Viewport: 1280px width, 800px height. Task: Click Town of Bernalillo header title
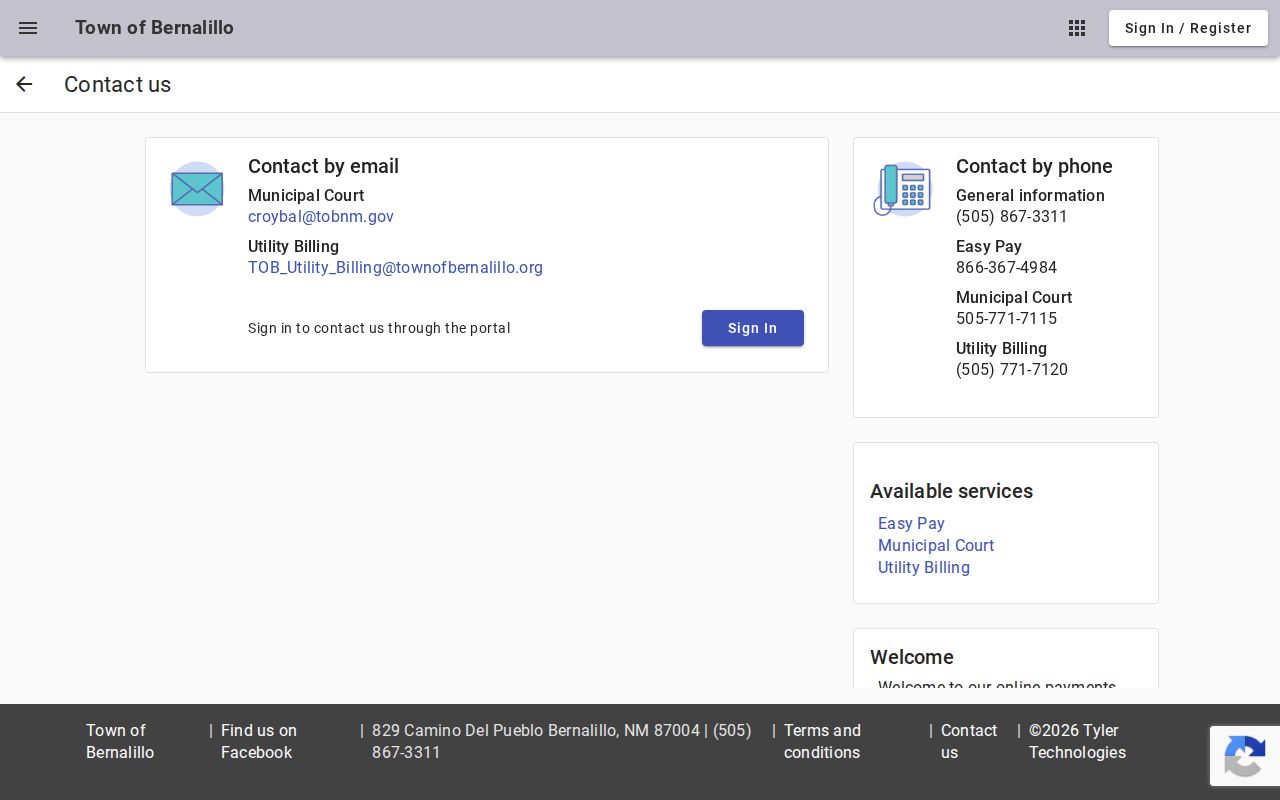(154, 28)
